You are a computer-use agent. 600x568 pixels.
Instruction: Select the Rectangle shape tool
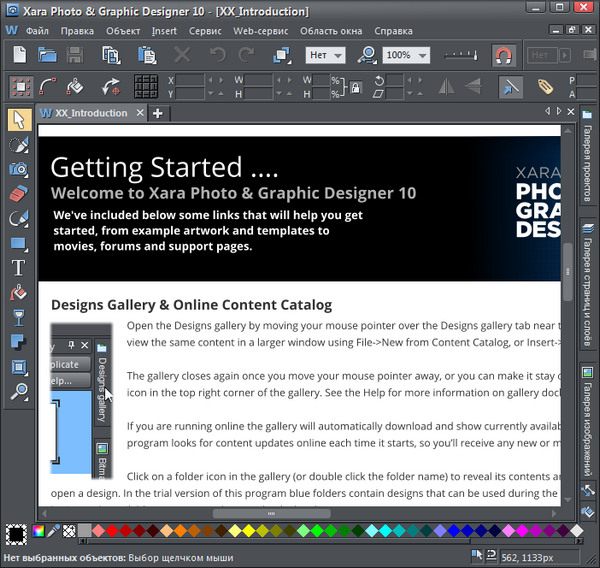pos(18,243)
